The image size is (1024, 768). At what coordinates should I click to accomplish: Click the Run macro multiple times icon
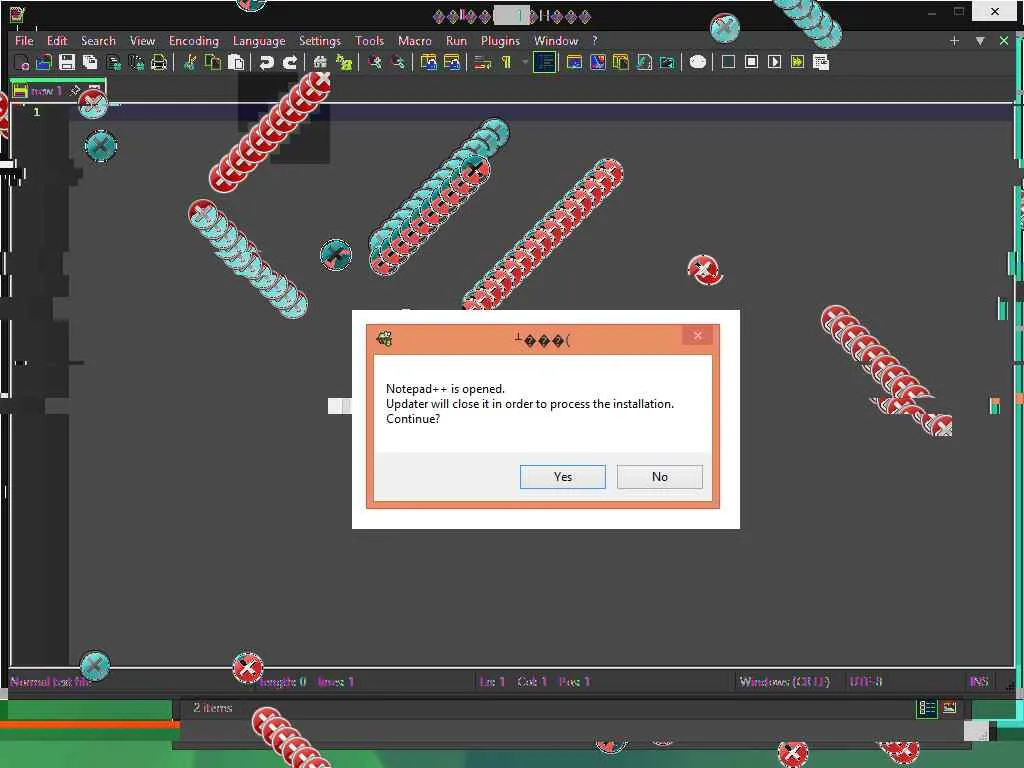click(x=797, y=62)
